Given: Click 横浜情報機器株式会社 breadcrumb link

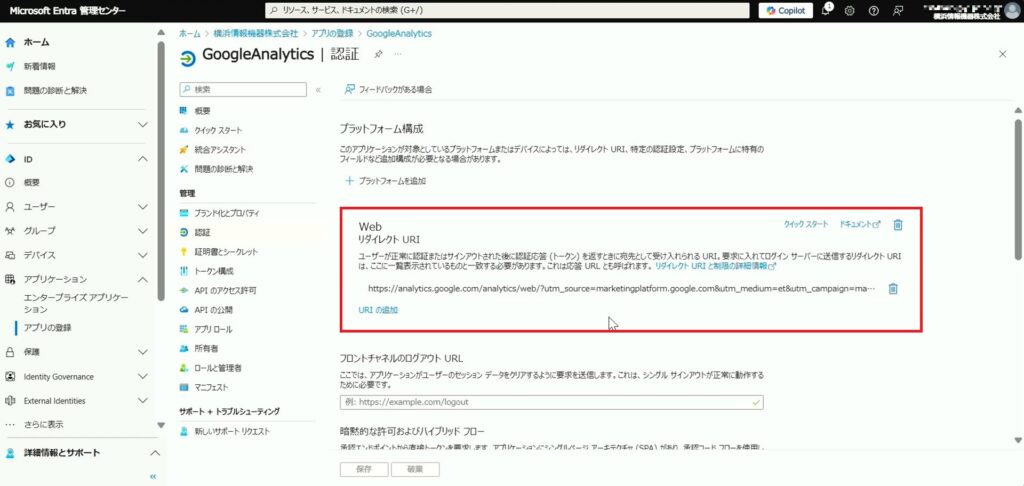Looking at the screenshot, I should point(255,33).
